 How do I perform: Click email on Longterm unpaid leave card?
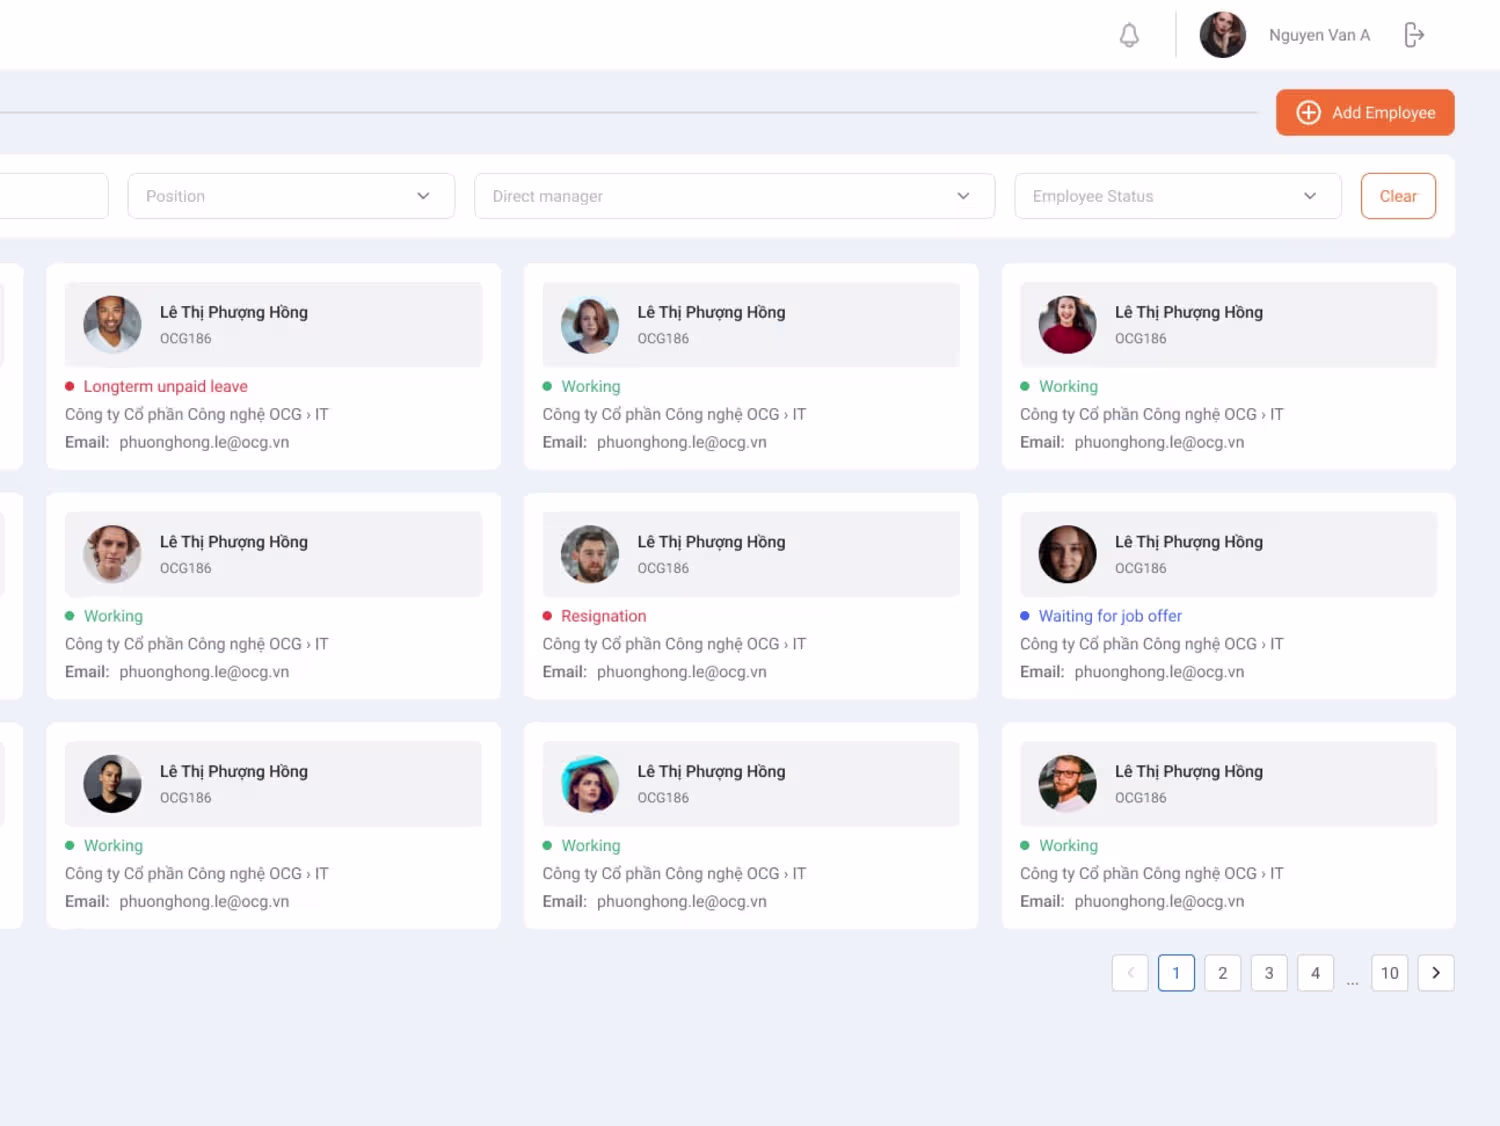(204, 442)
